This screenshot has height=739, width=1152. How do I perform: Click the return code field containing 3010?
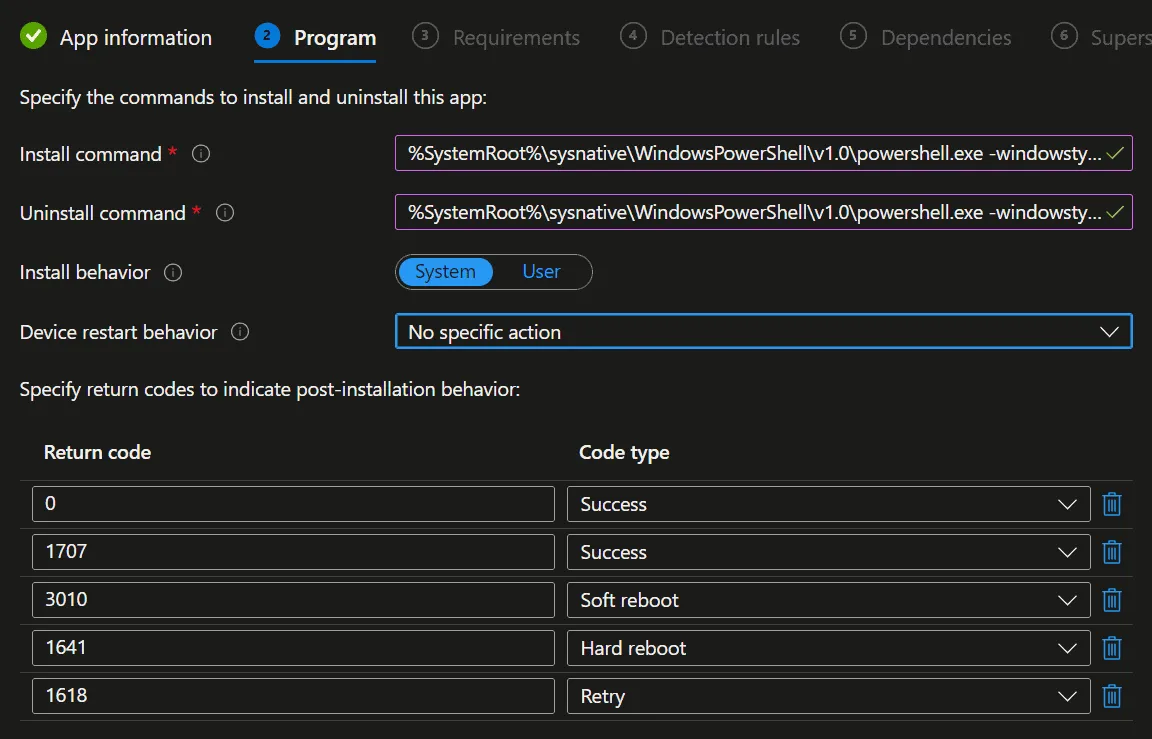tap(293, 600)
